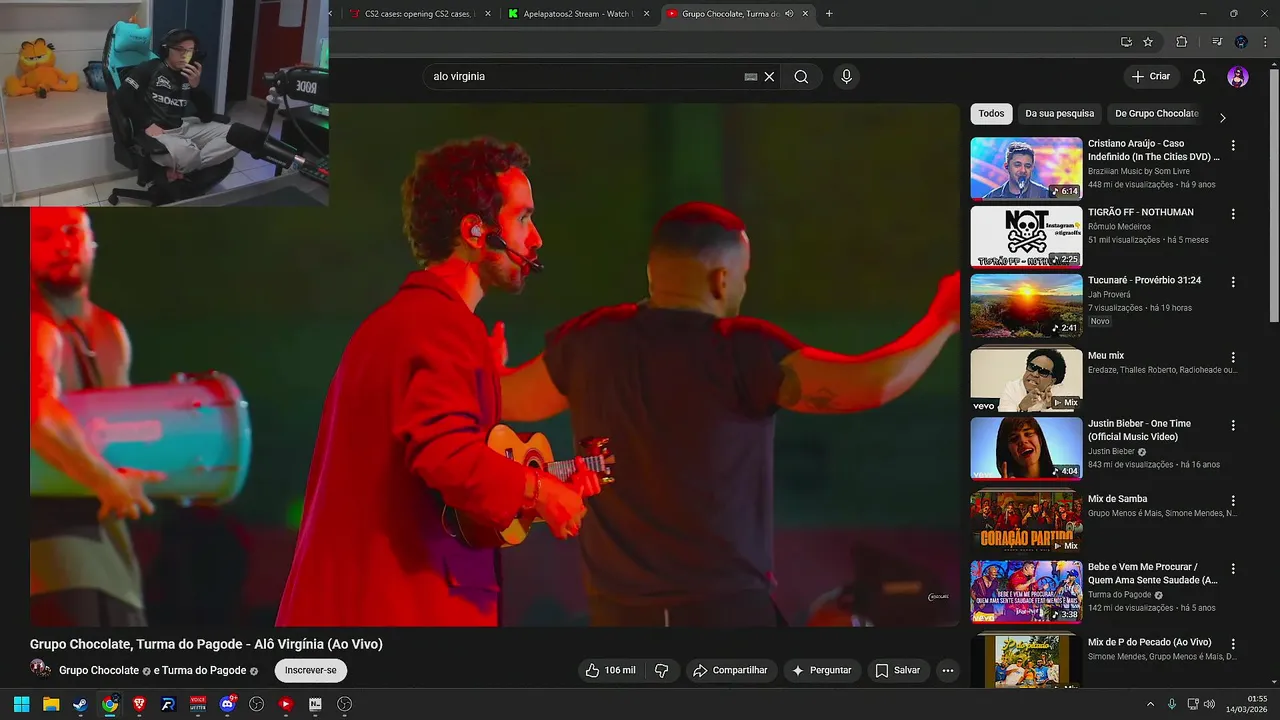Click the Criar create button
The width and height of the screenshot is (1280, 720).
(x=1150, y=77)
